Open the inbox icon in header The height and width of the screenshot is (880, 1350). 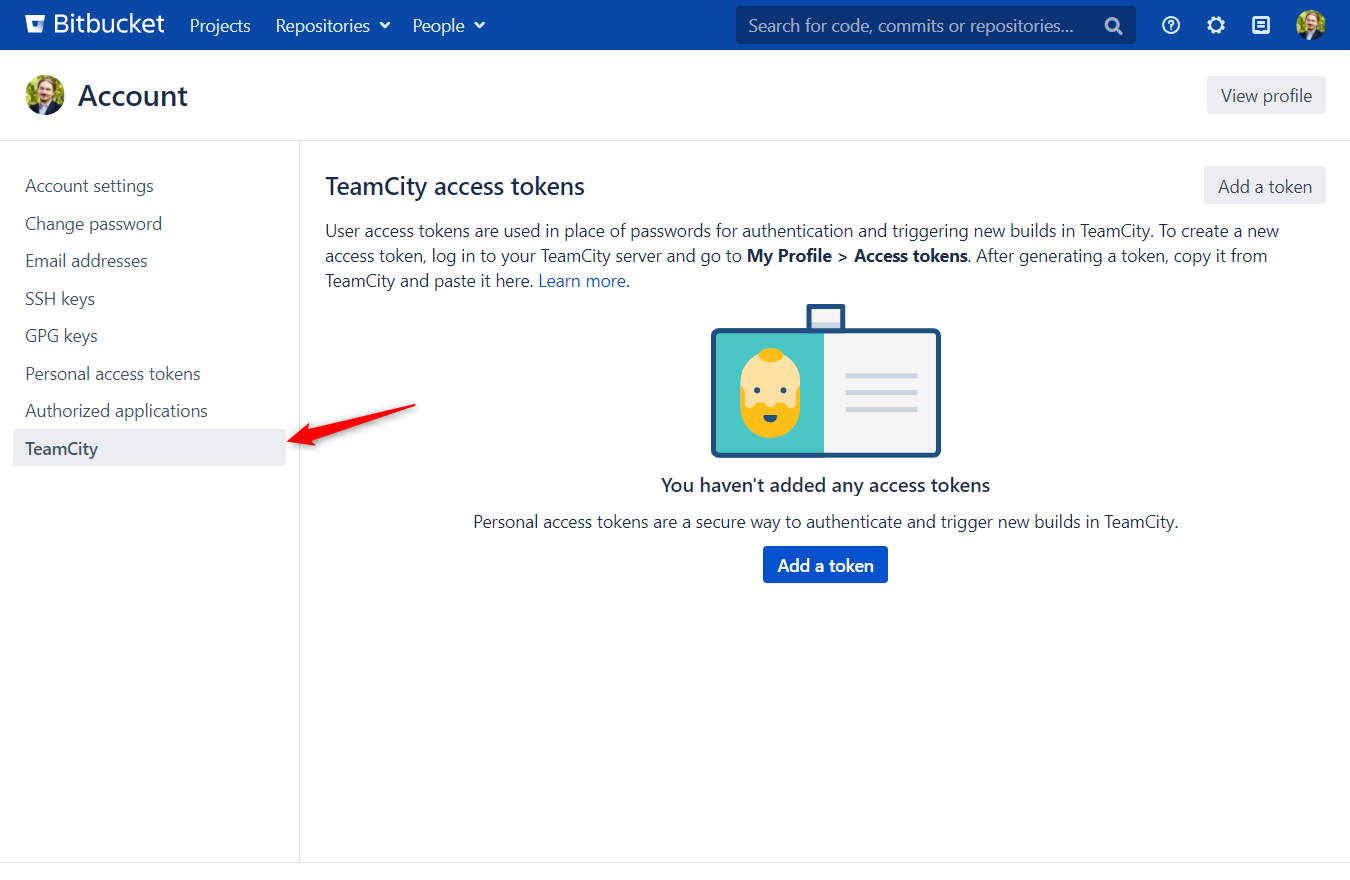(1261, 26)
